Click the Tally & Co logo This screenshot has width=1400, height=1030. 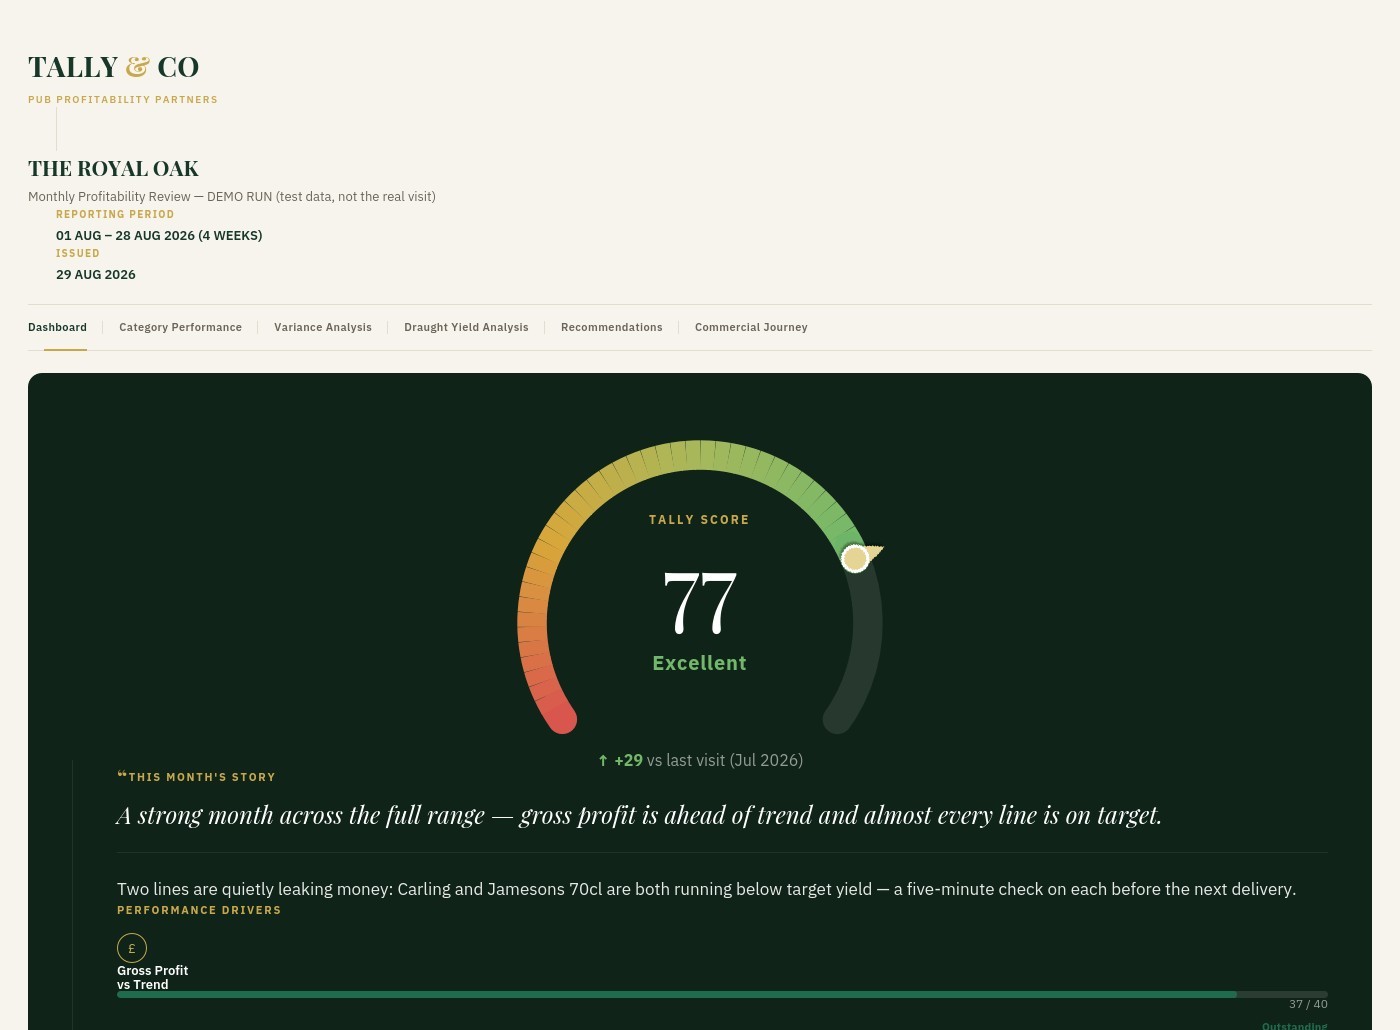114,67
